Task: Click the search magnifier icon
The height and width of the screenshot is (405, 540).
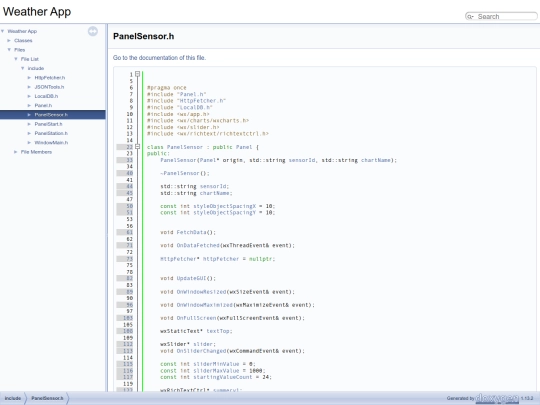Action: click(470, 17)
